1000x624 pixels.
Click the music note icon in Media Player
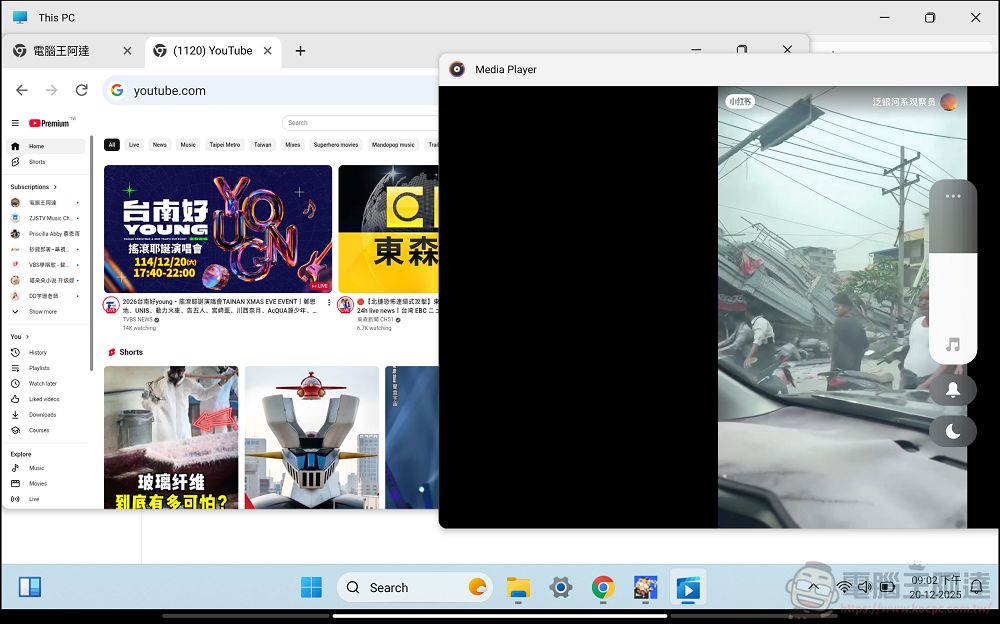[953, 345]
